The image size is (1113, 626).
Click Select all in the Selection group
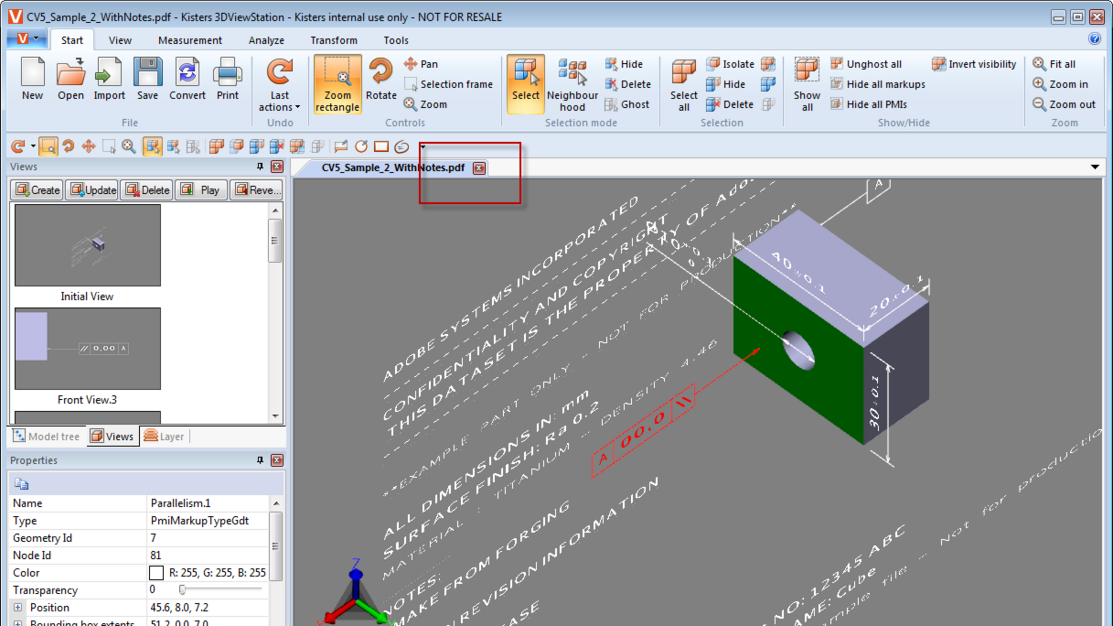[684, 85]
